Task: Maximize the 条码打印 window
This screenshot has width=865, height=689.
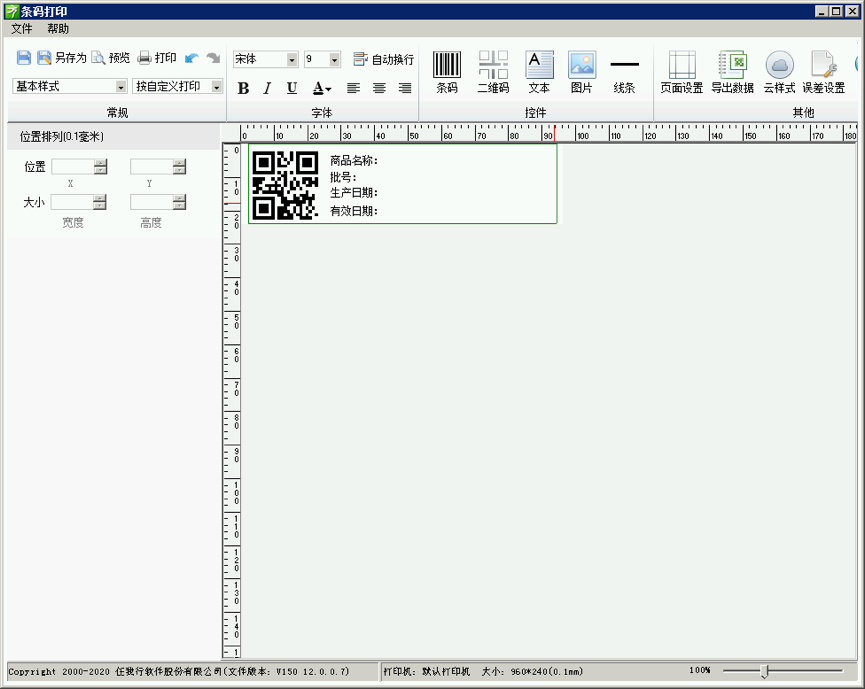Action: point(836,11)
